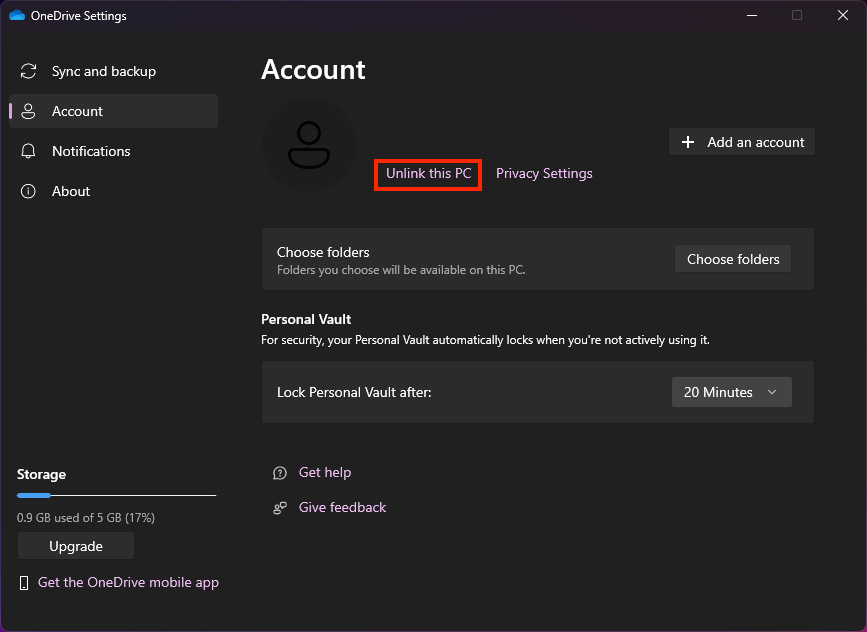
Task: Click the Get help question icon
Action: (280, 473)
